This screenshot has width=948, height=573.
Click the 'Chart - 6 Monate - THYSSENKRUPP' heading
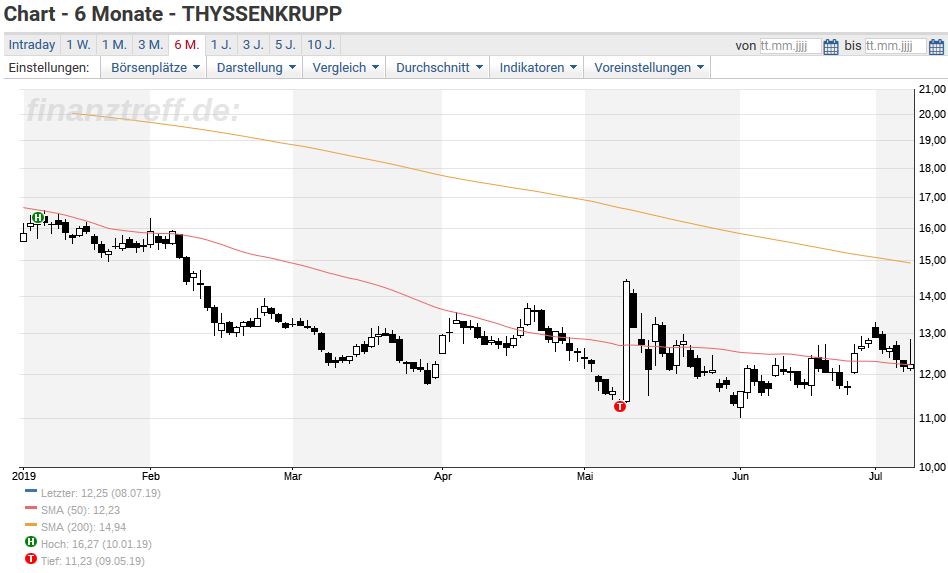tap(173, 14)
